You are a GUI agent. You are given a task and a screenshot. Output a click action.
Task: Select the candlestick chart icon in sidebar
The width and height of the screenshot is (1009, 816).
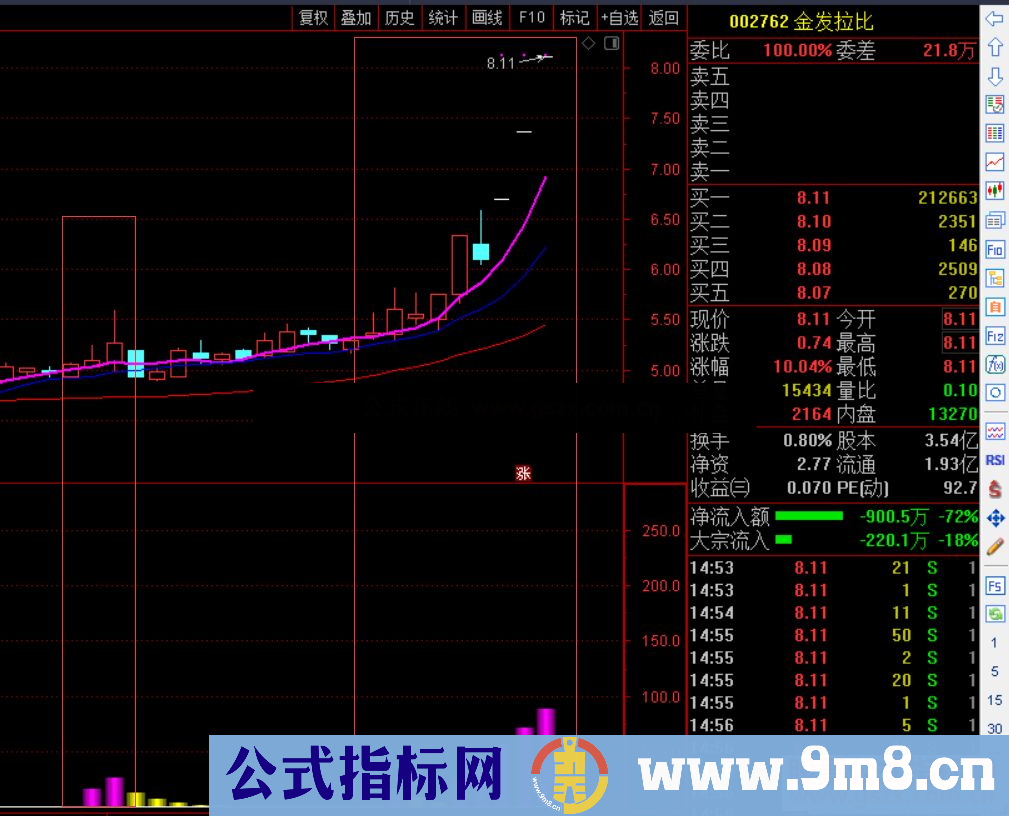[994, 190]
